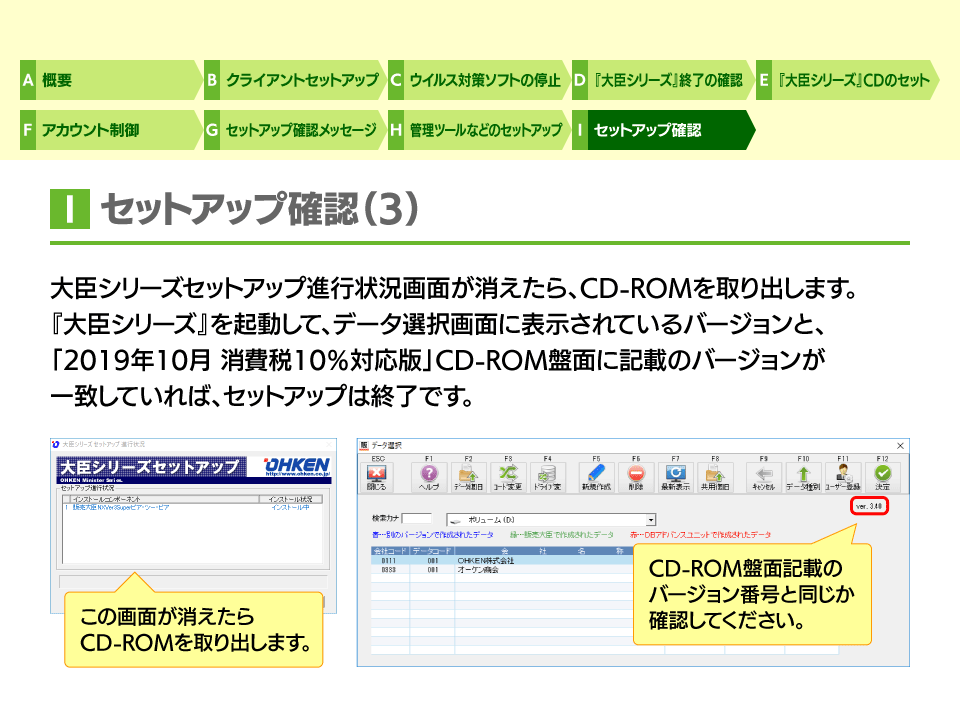Click the ver. 3.40 version label
Viewport: 960px width, 720px height.
pos(869,506)
